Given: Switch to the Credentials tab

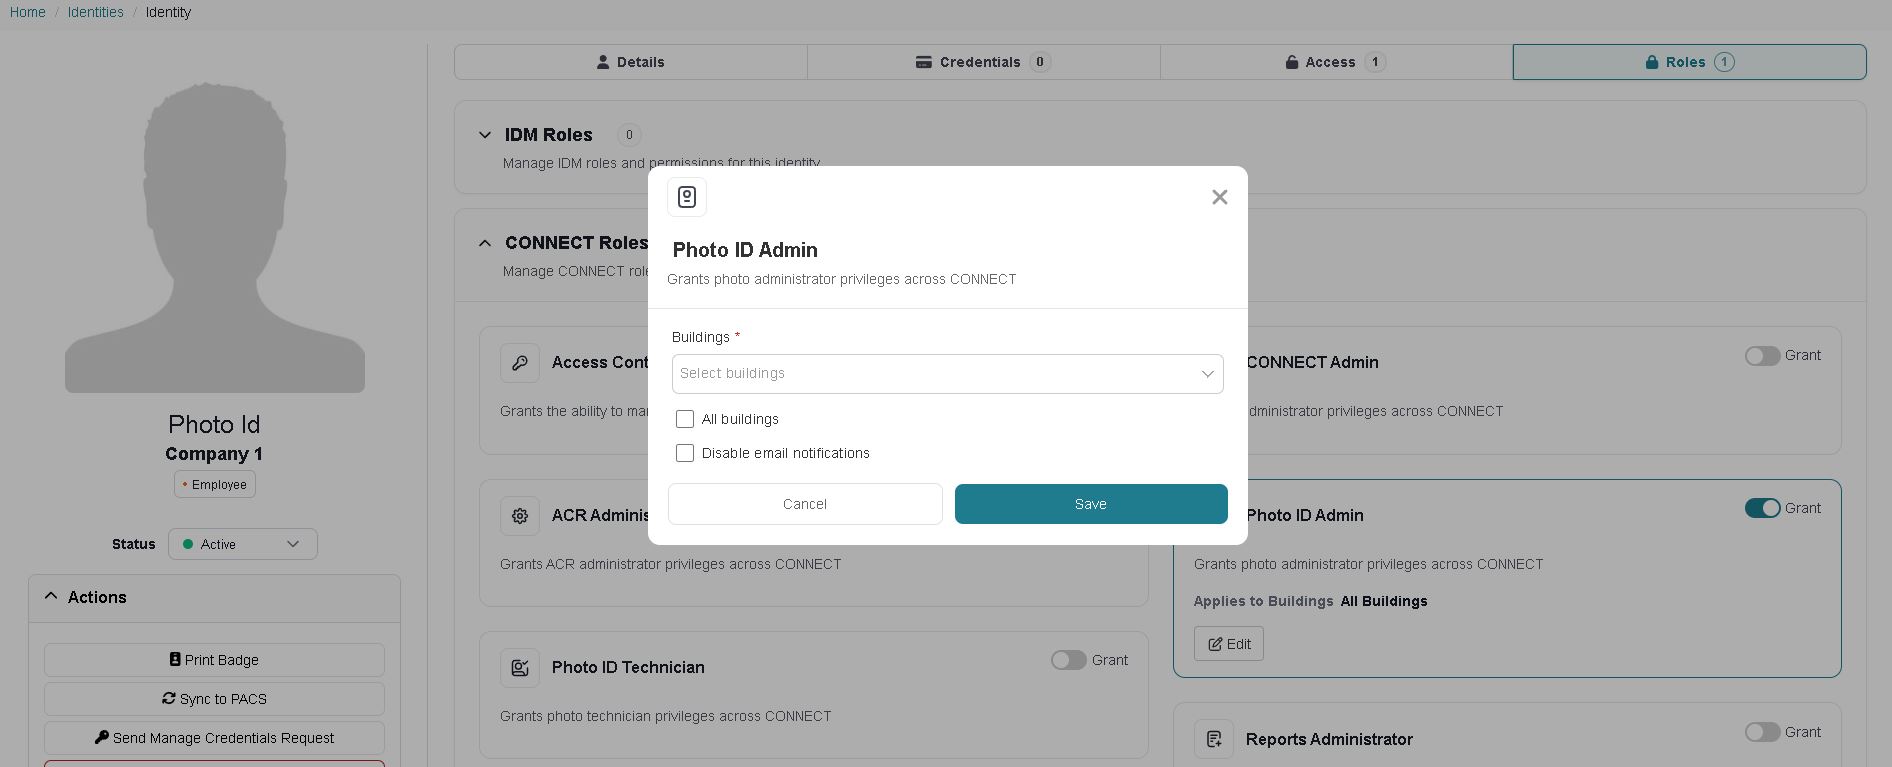Looking at the screenshot, I should [x=984, y=62].
